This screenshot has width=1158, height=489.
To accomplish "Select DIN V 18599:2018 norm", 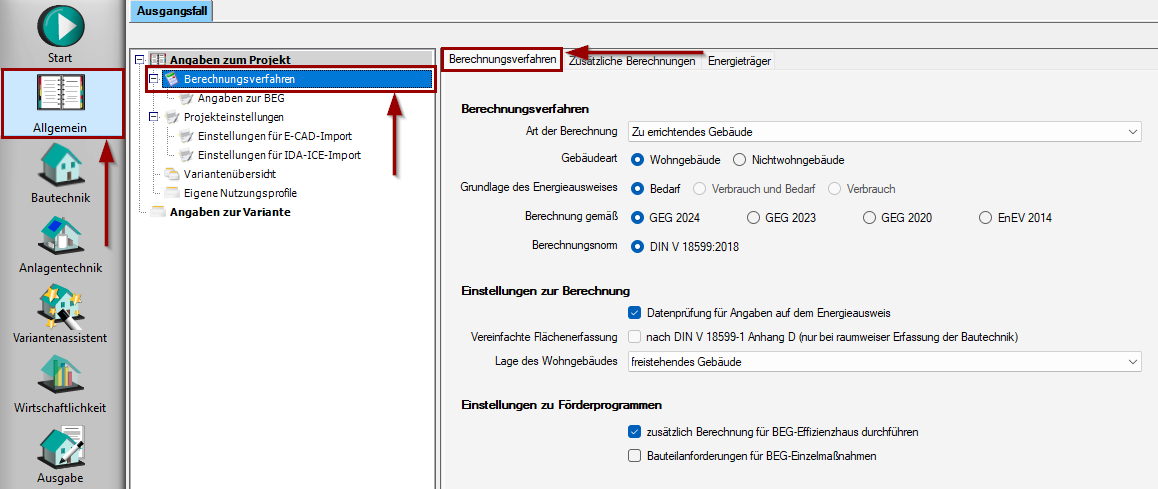I will [x=637, y=247].
